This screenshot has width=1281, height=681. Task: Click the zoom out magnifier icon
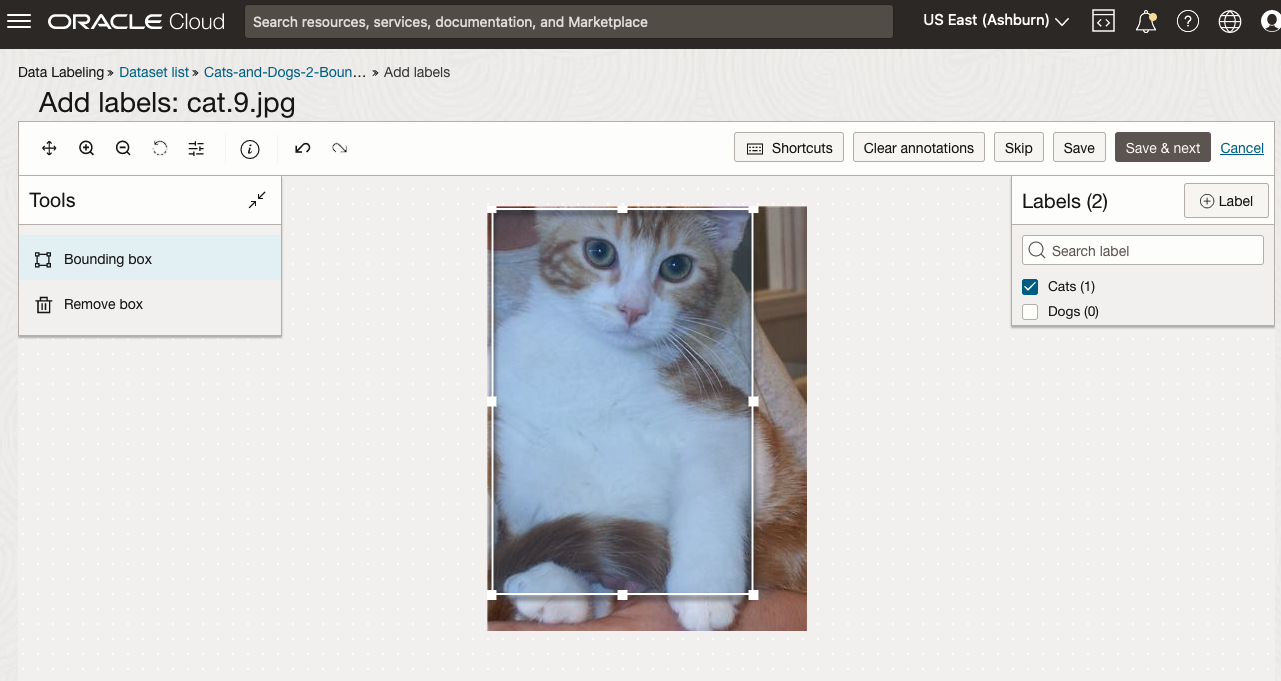123,148
